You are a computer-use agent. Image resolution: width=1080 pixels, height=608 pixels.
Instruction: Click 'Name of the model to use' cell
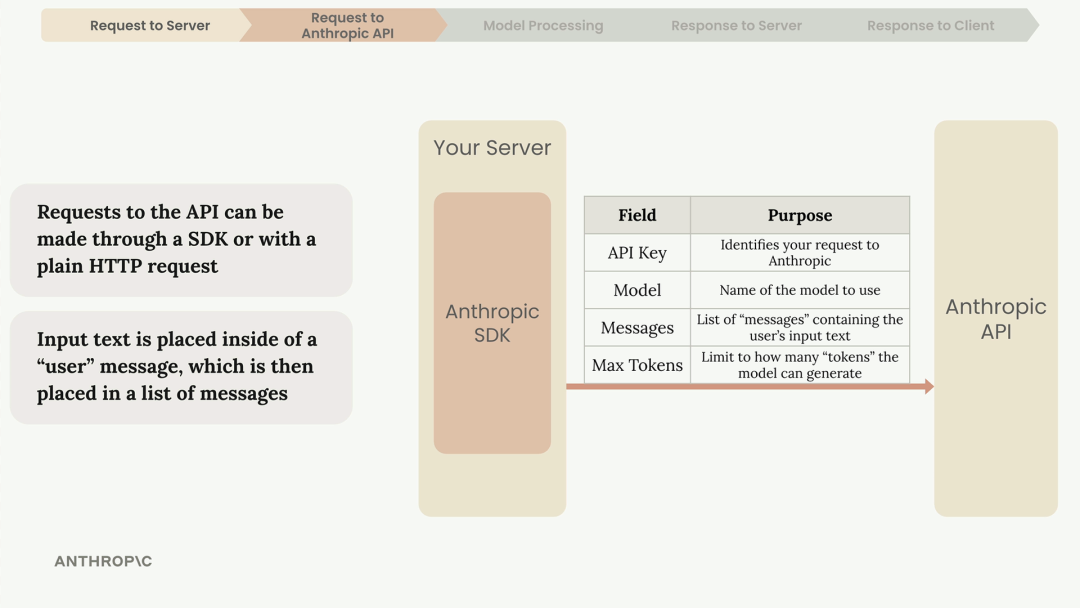coord(800,290)
